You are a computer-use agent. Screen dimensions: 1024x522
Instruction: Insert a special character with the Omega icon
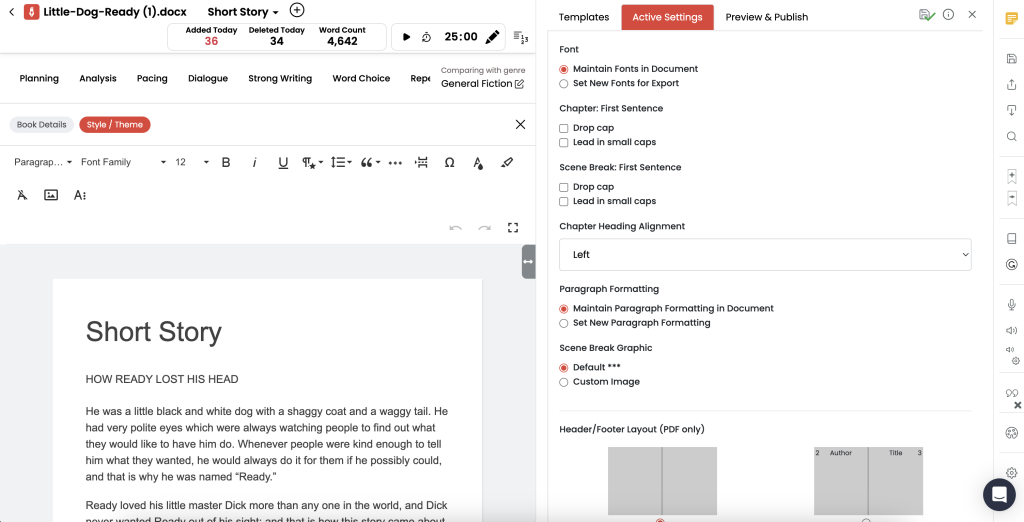click(449, 162)
